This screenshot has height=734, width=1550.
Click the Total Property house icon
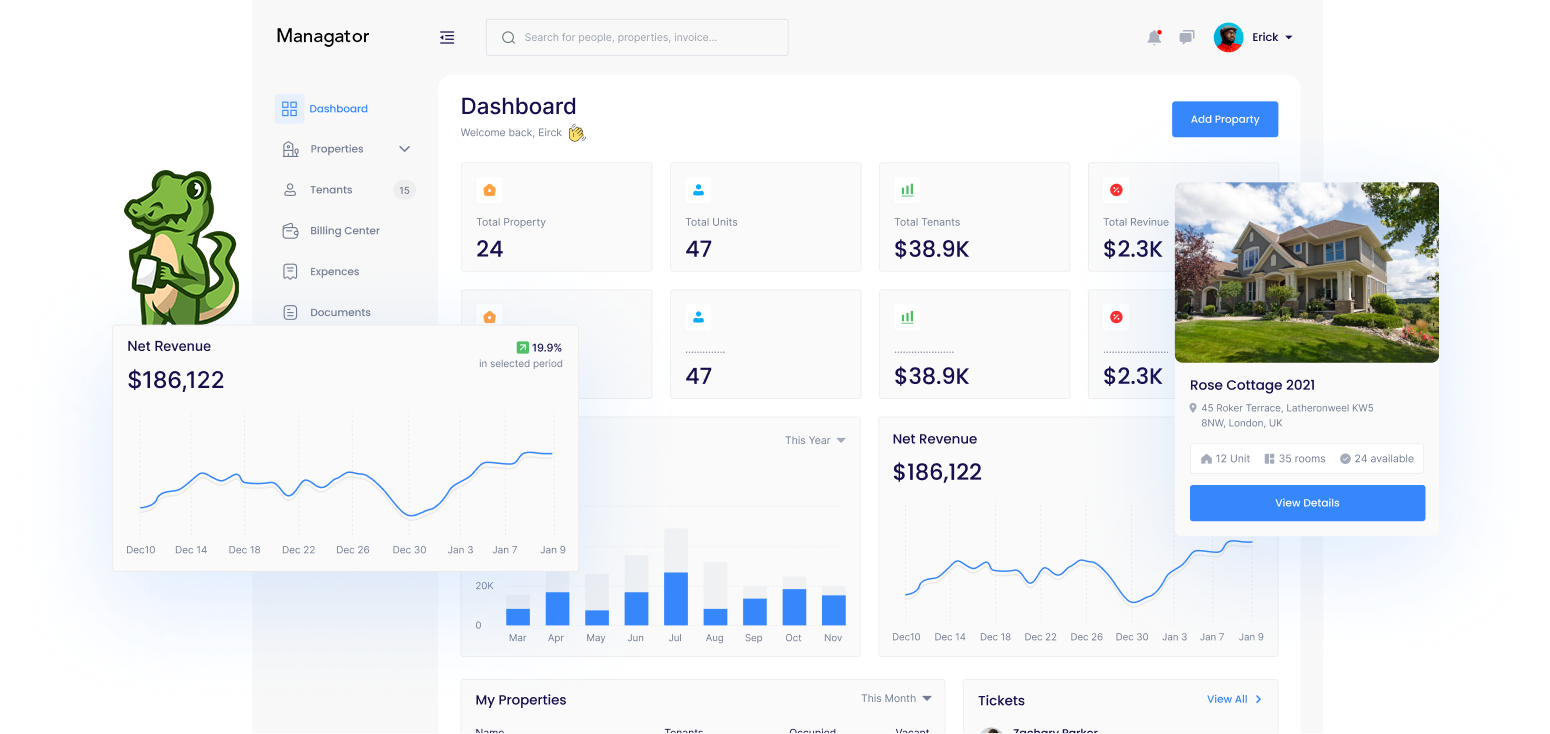pos(489,190)
